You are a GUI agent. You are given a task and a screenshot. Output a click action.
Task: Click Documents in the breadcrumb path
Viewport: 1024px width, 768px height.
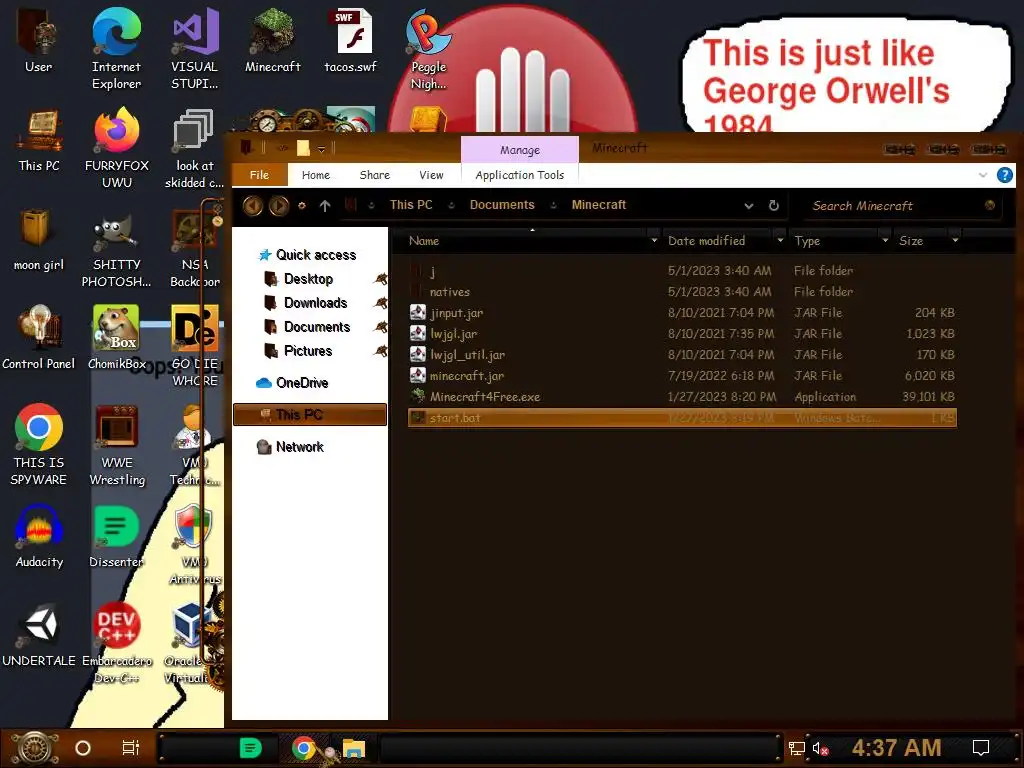pyautogui.click(x=502, y=205)
